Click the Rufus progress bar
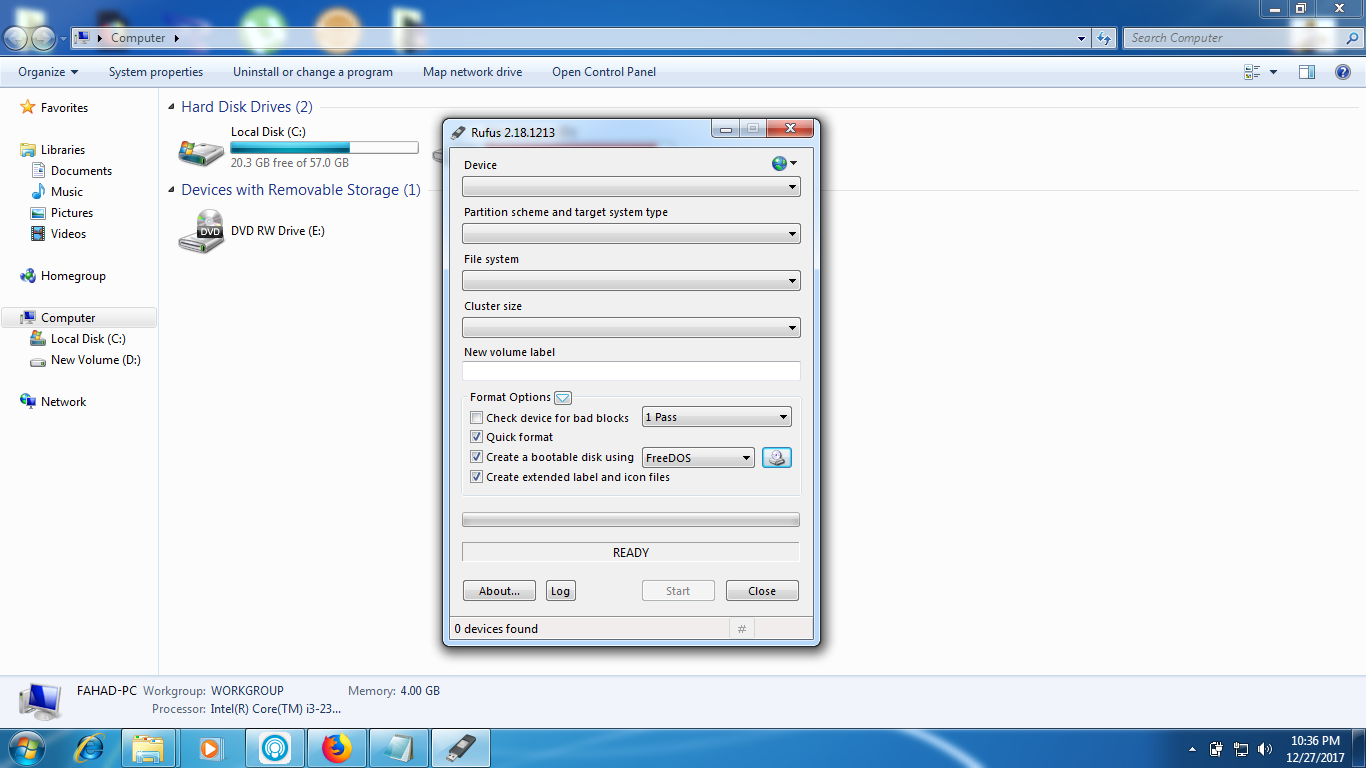1366x768 pixels. [x=631, y=520]
